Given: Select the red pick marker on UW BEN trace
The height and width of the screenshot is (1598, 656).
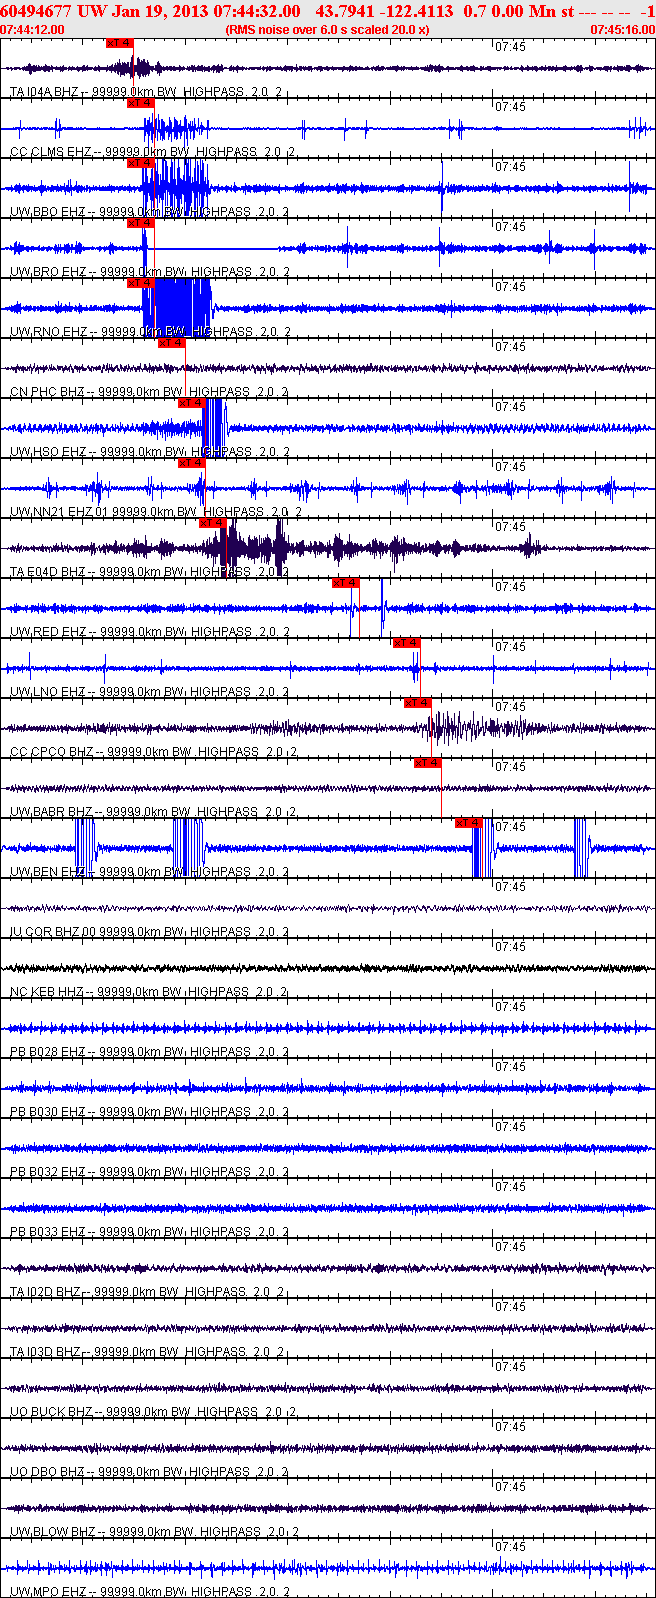Looking at the screenshot, I should 469,823.
